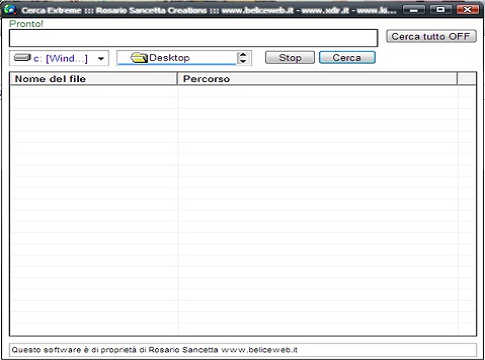Click the up arrow of the folder list

pos(243,55)
